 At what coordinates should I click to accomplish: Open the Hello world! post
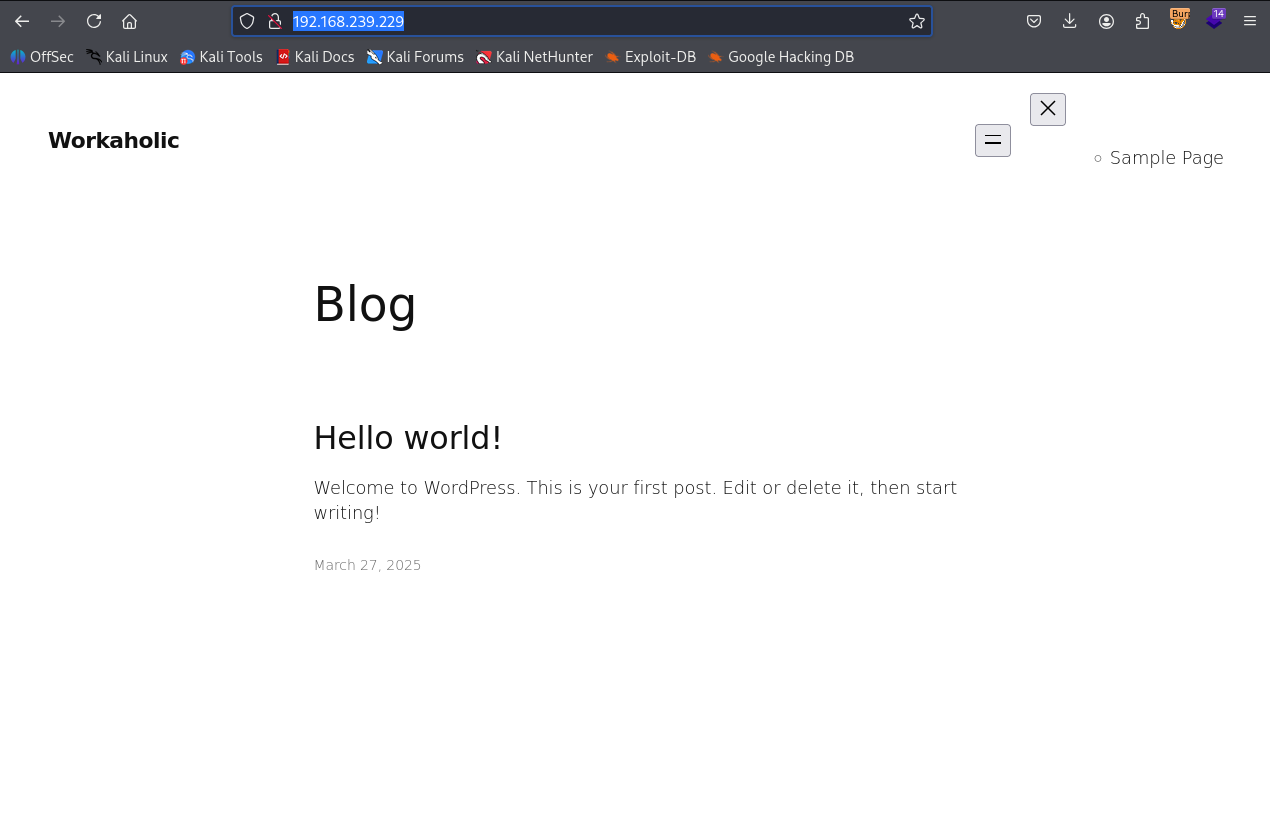pos(407,438)
